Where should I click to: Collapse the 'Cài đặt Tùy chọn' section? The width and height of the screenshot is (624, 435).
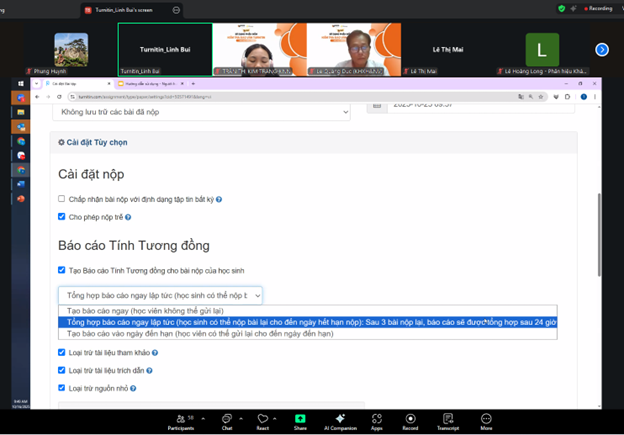click(94, 142)
